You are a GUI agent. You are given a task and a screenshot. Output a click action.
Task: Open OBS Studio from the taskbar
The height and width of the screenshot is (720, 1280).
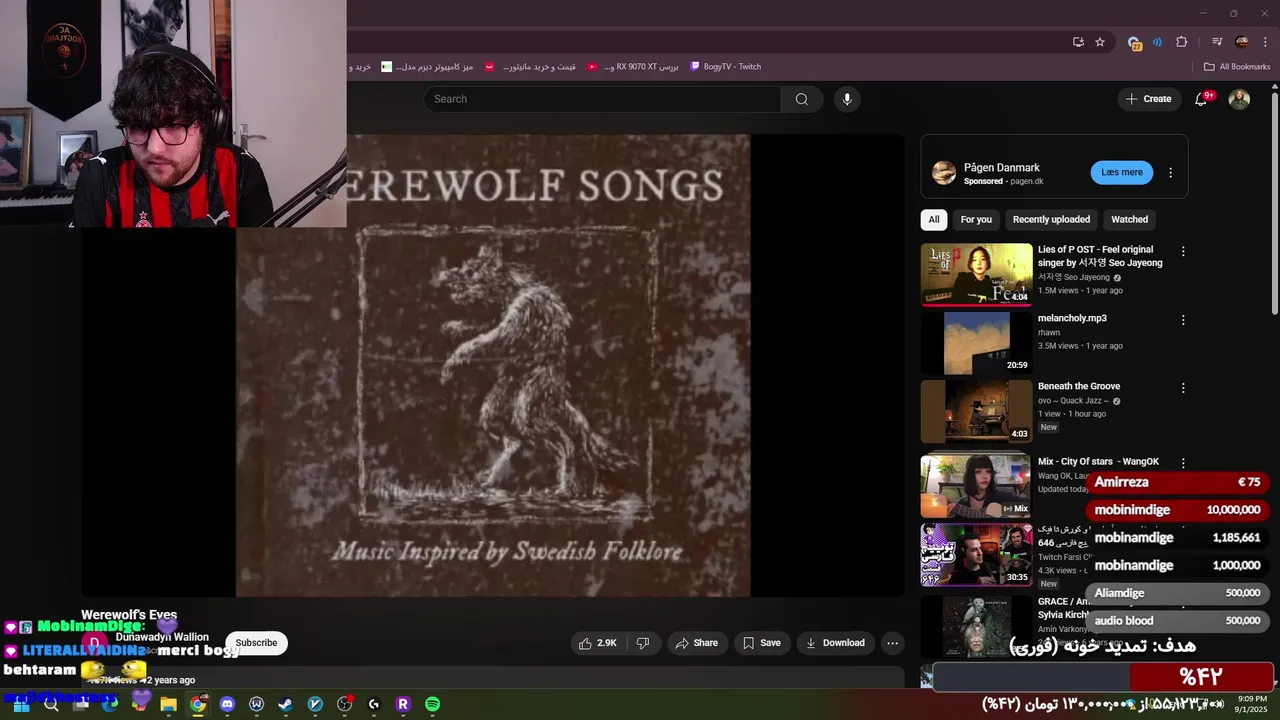click(345, 704)
